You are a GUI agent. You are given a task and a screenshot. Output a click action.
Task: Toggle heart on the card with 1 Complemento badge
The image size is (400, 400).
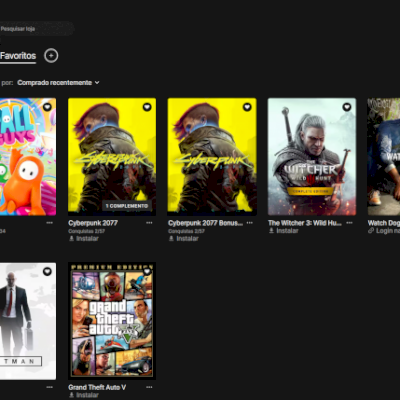(147, 107)
